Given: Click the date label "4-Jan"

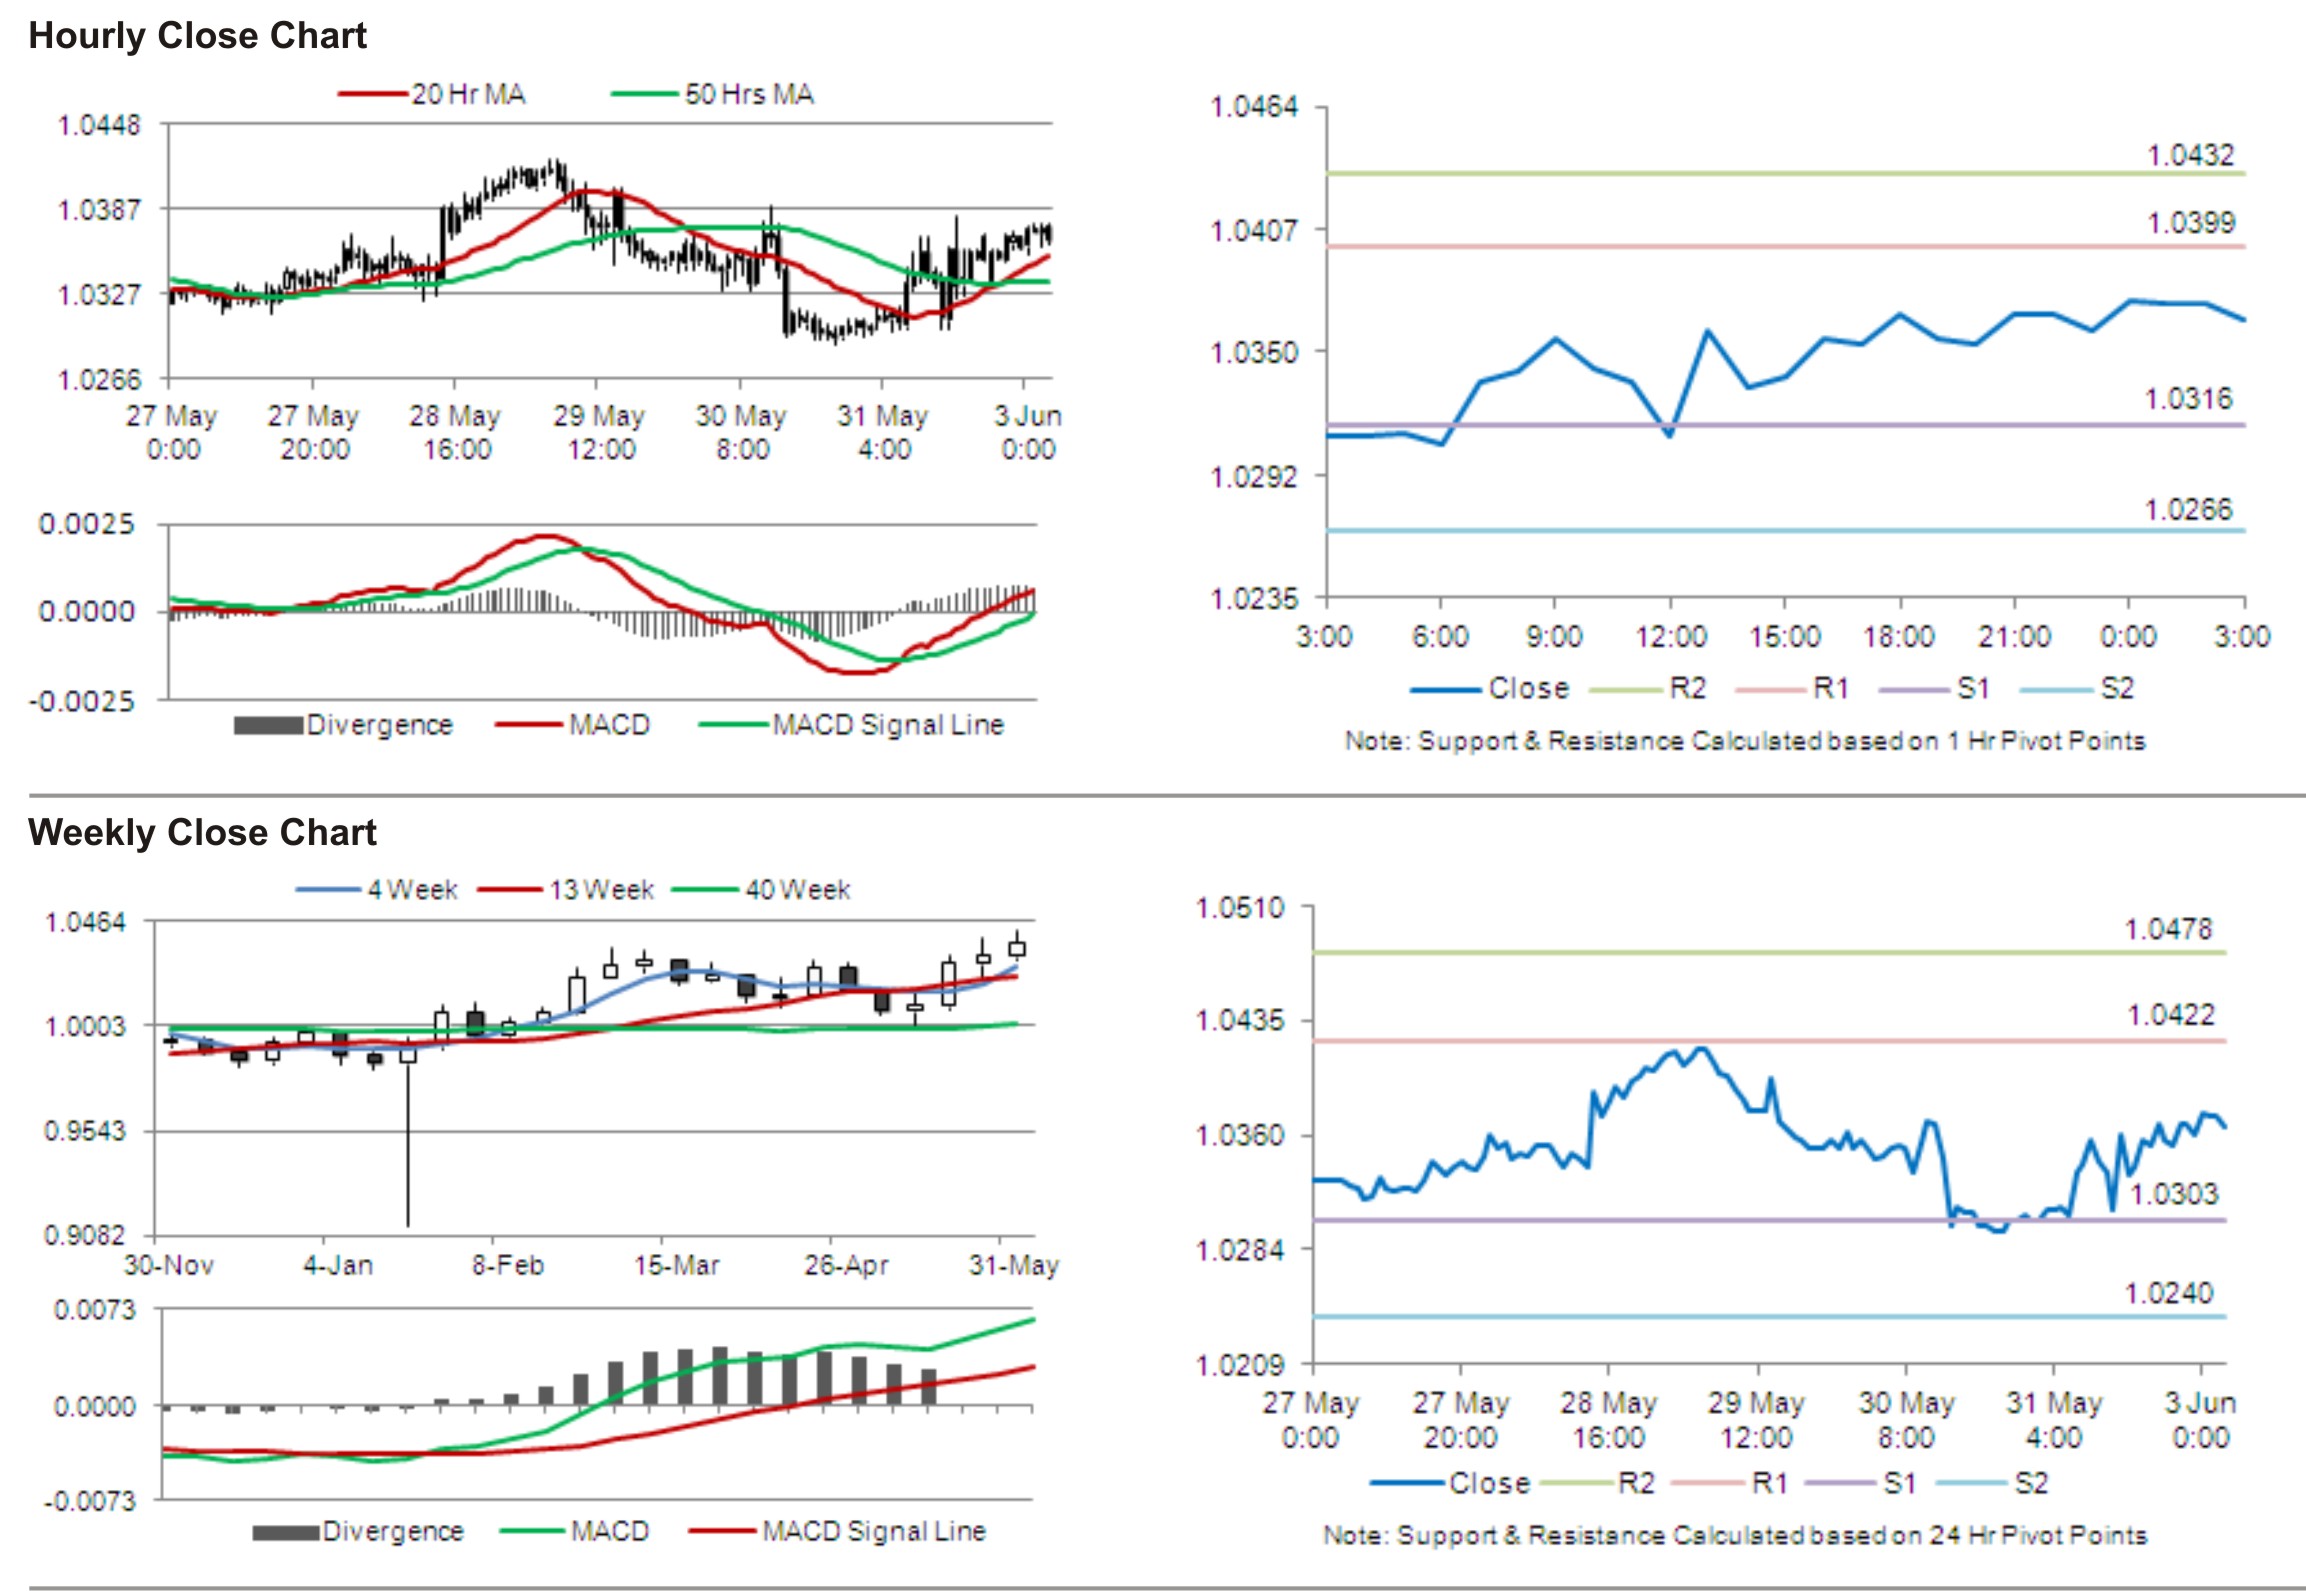Looking at the screenshot, I should pos(338,1265).
